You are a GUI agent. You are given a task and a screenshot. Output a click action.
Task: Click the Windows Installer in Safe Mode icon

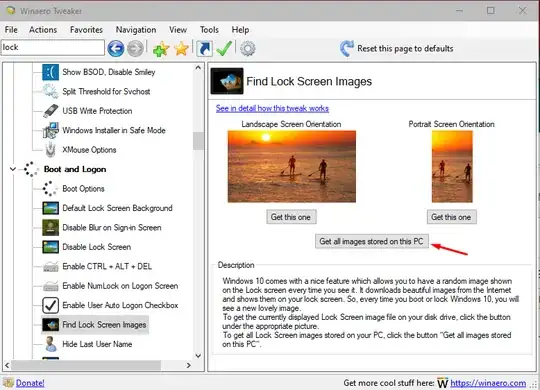point(51,130)
